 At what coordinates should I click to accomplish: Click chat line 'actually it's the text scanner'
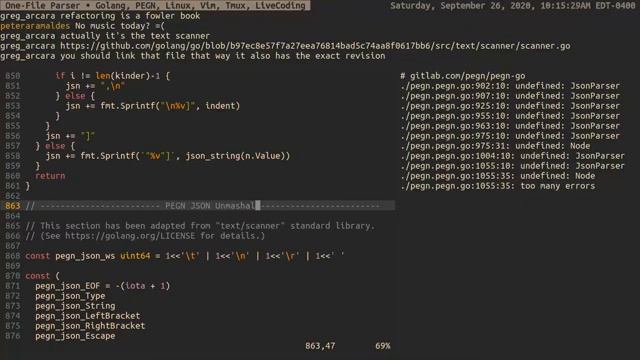[135, 36]
